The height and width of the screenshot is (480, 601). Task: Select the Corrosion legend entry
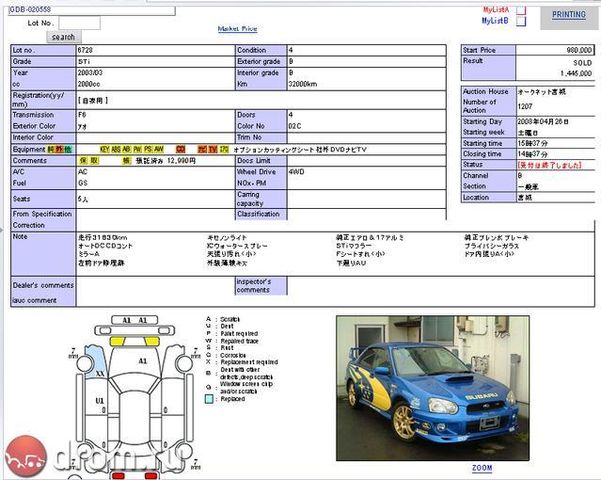tap(233, 355)
